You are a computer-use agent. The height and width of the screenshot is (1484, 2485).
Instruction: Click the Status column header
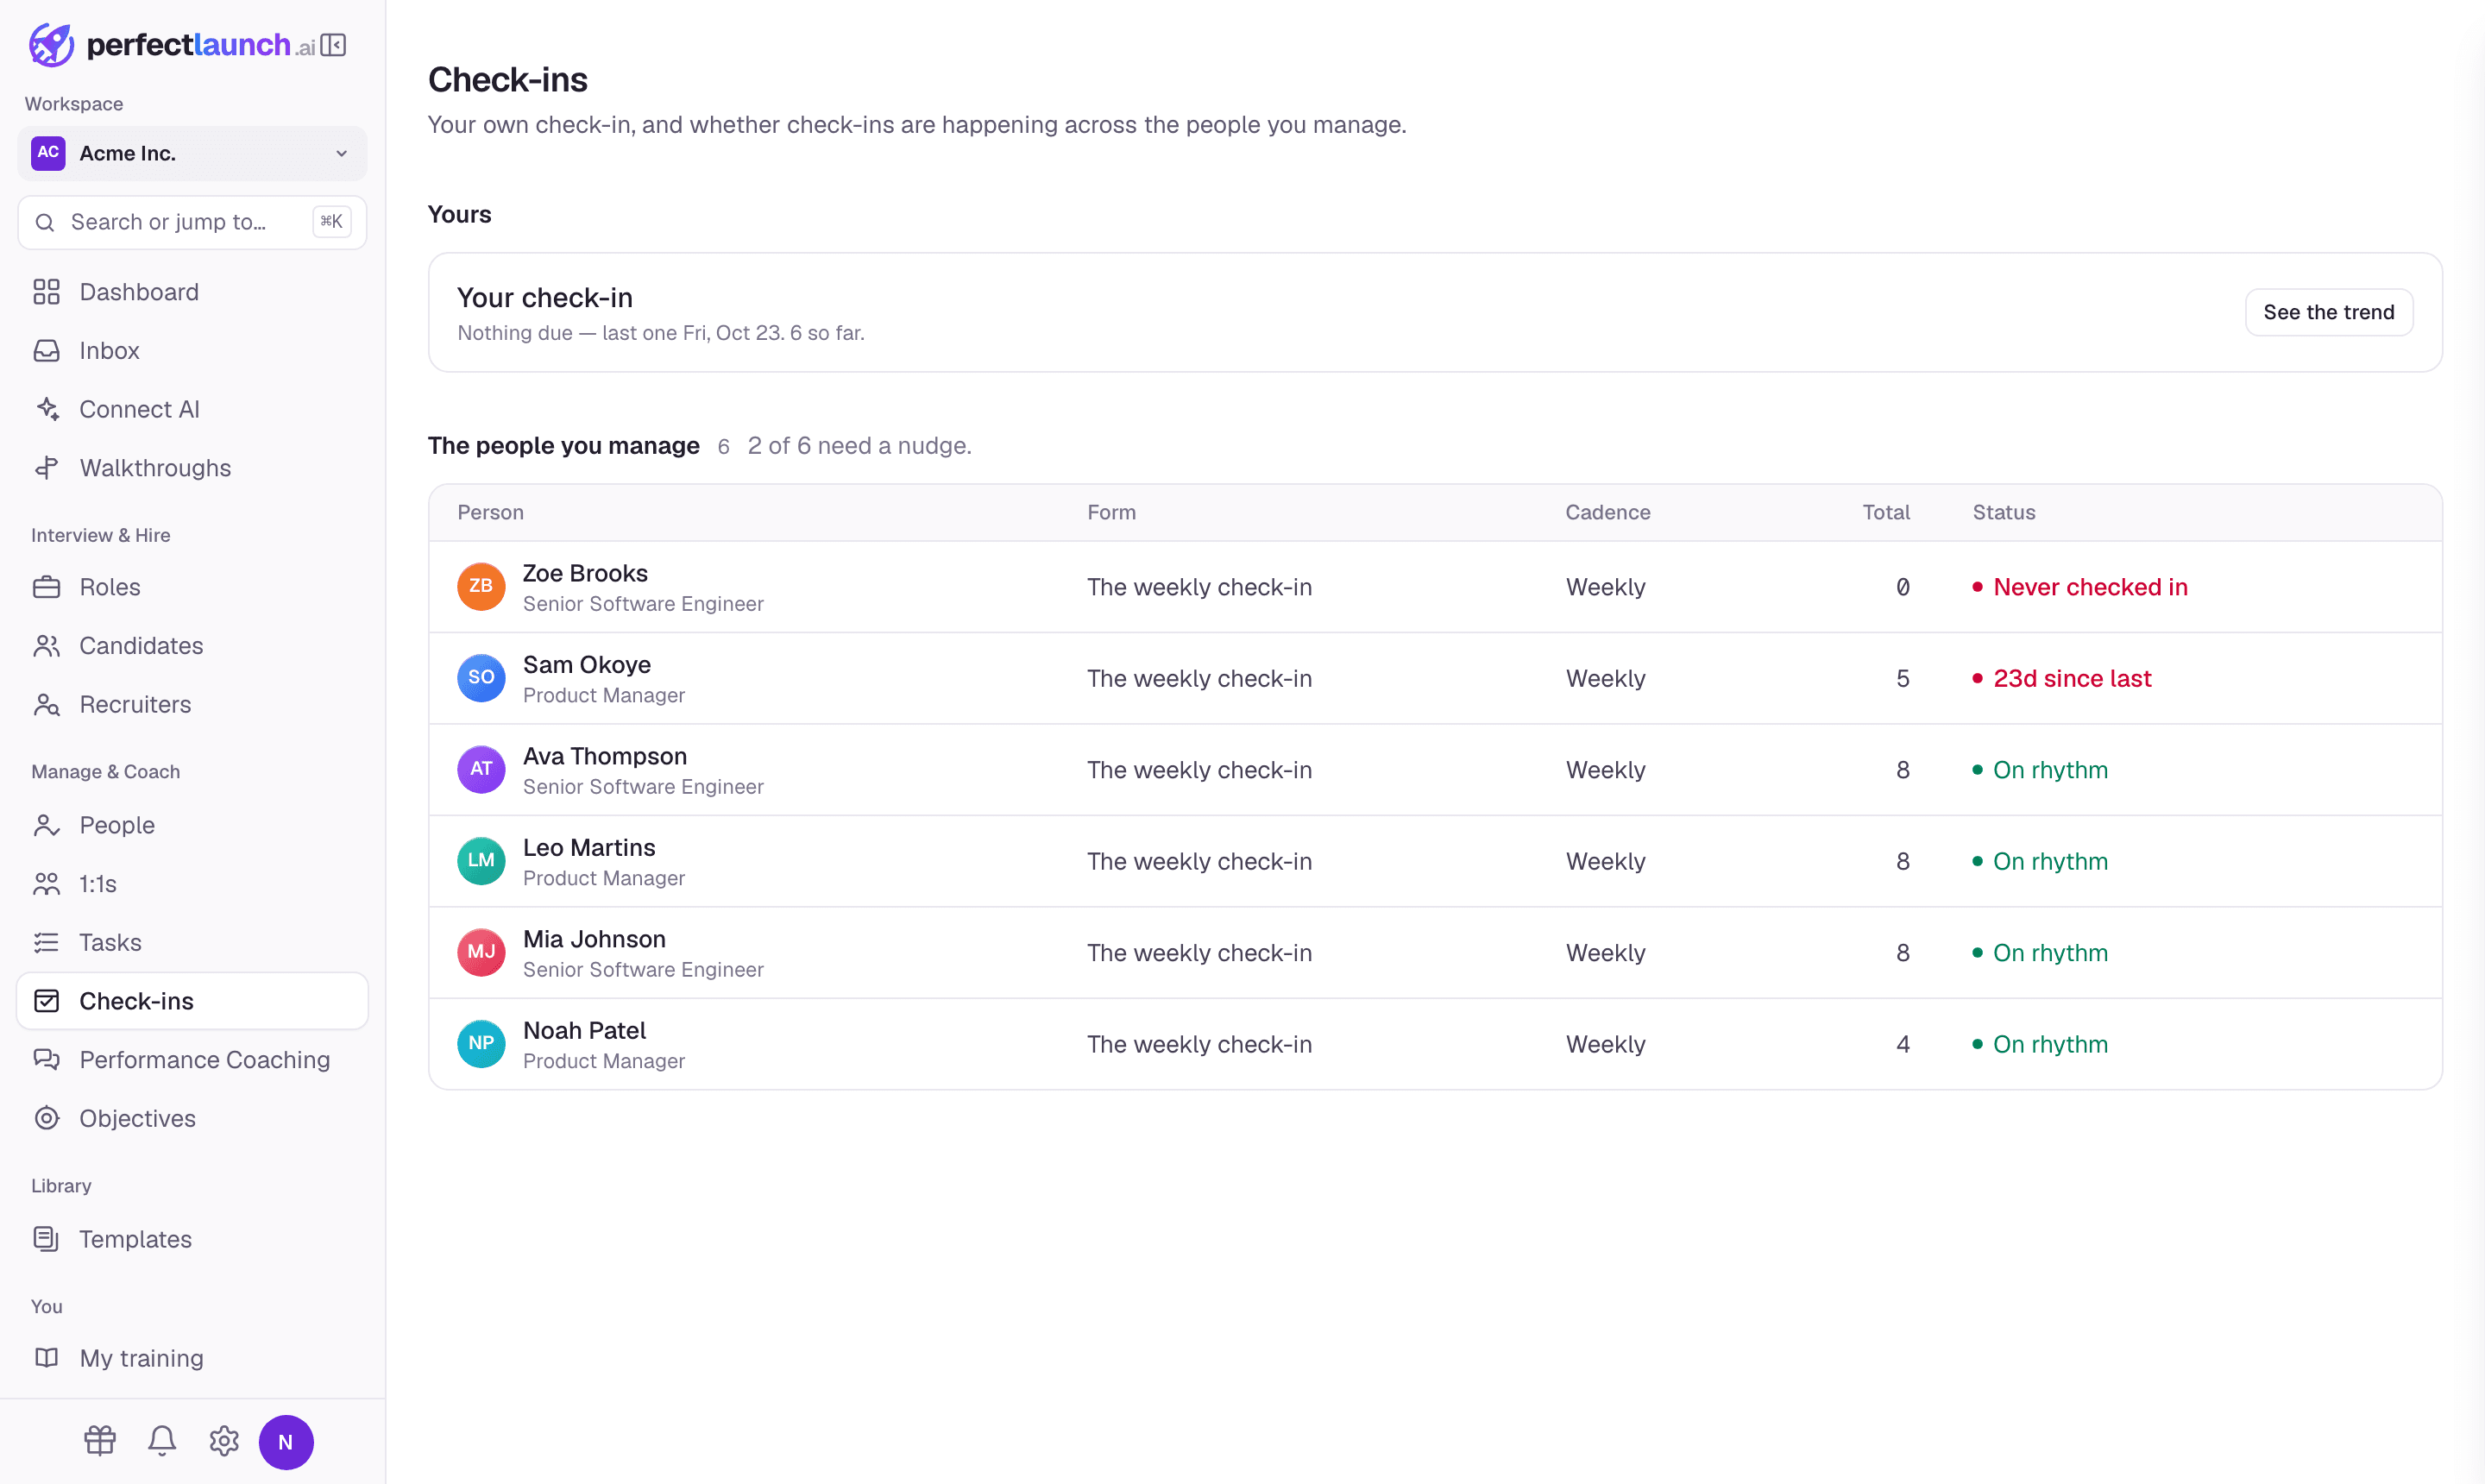tap(2003, 512)
